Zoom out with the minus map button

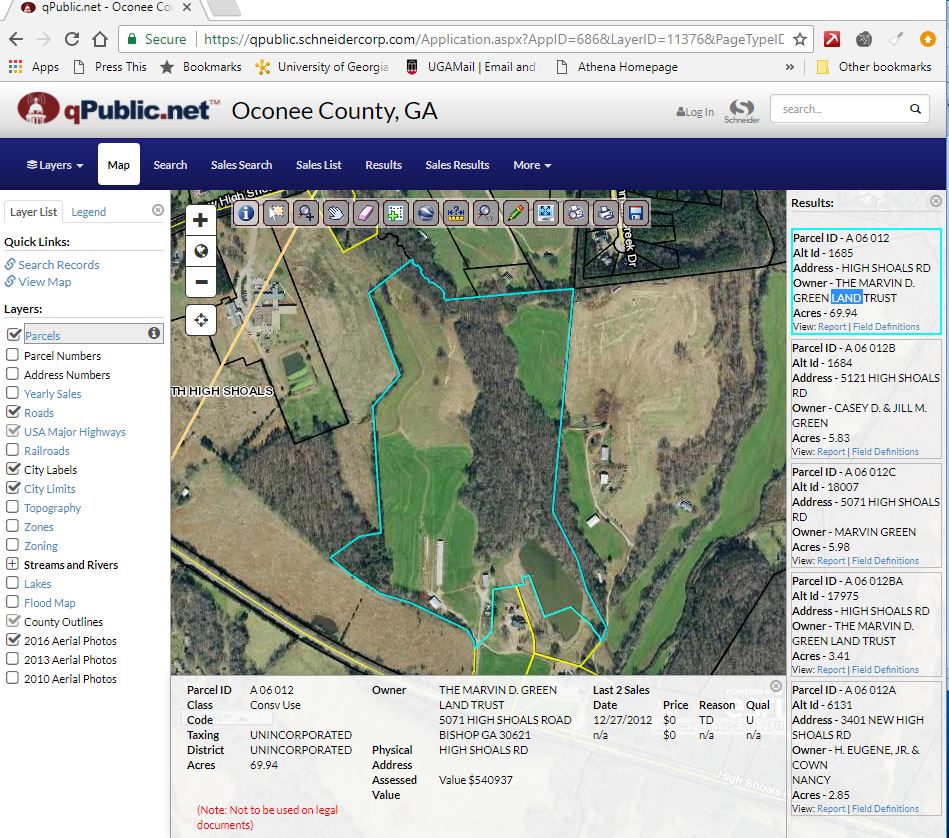point(201,282)
